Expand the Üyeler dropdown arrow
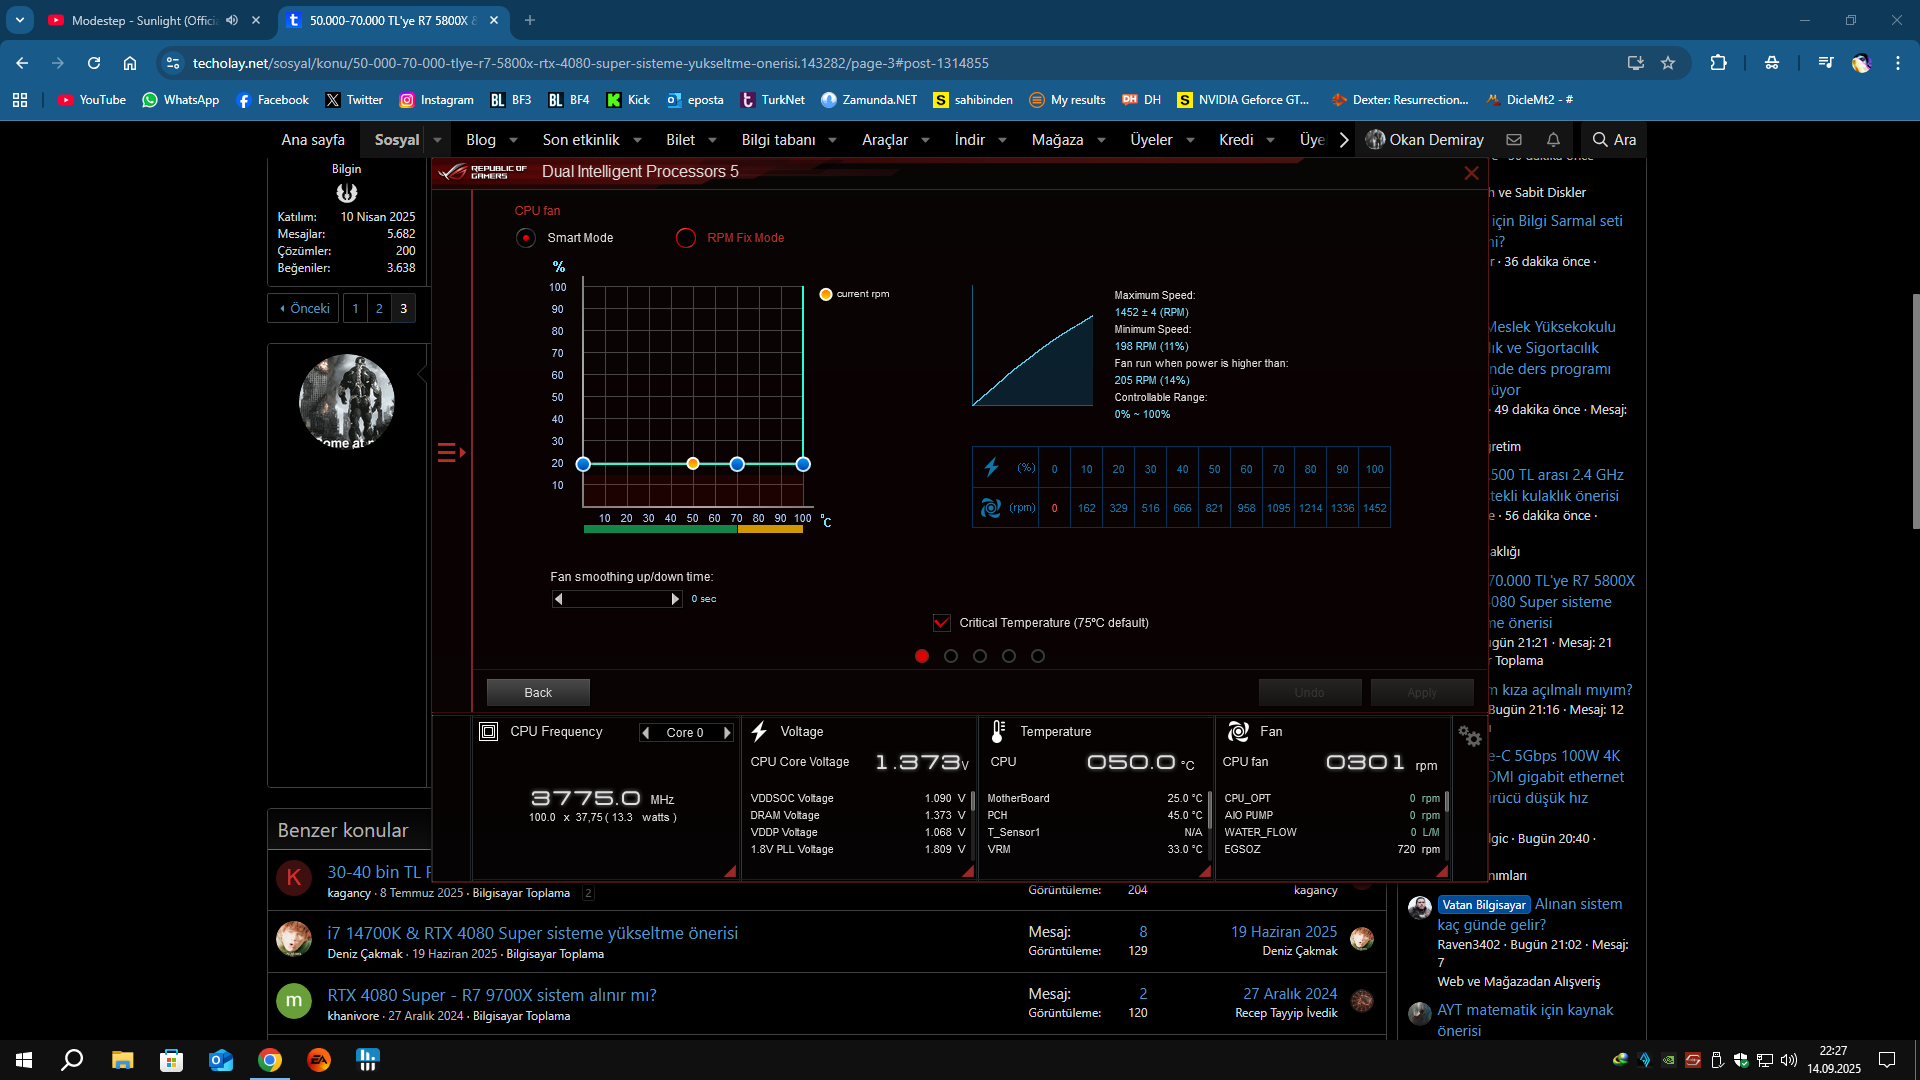Screen dimensions: 1920x1080 pyautogui.click(x=1191, y=140)
